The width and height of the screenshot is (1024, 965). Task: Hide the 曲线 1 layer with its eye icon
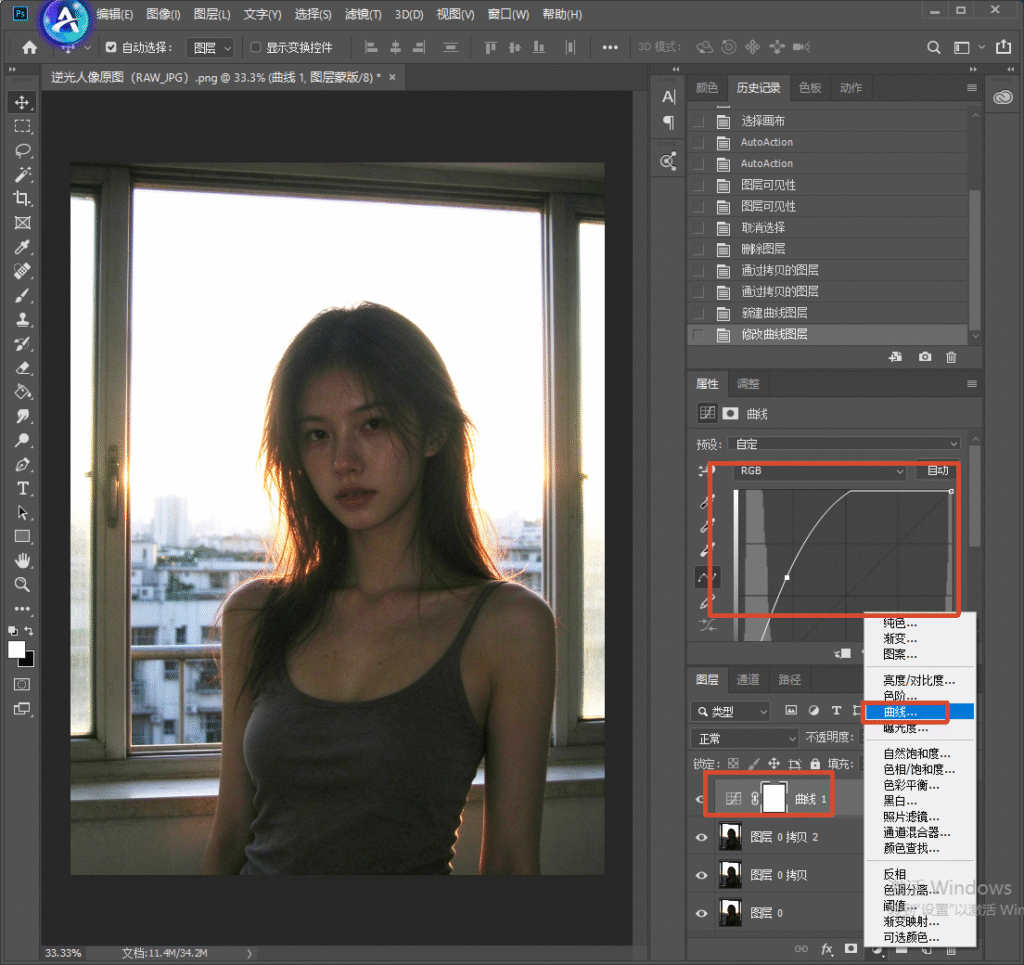tap(701, 799)
